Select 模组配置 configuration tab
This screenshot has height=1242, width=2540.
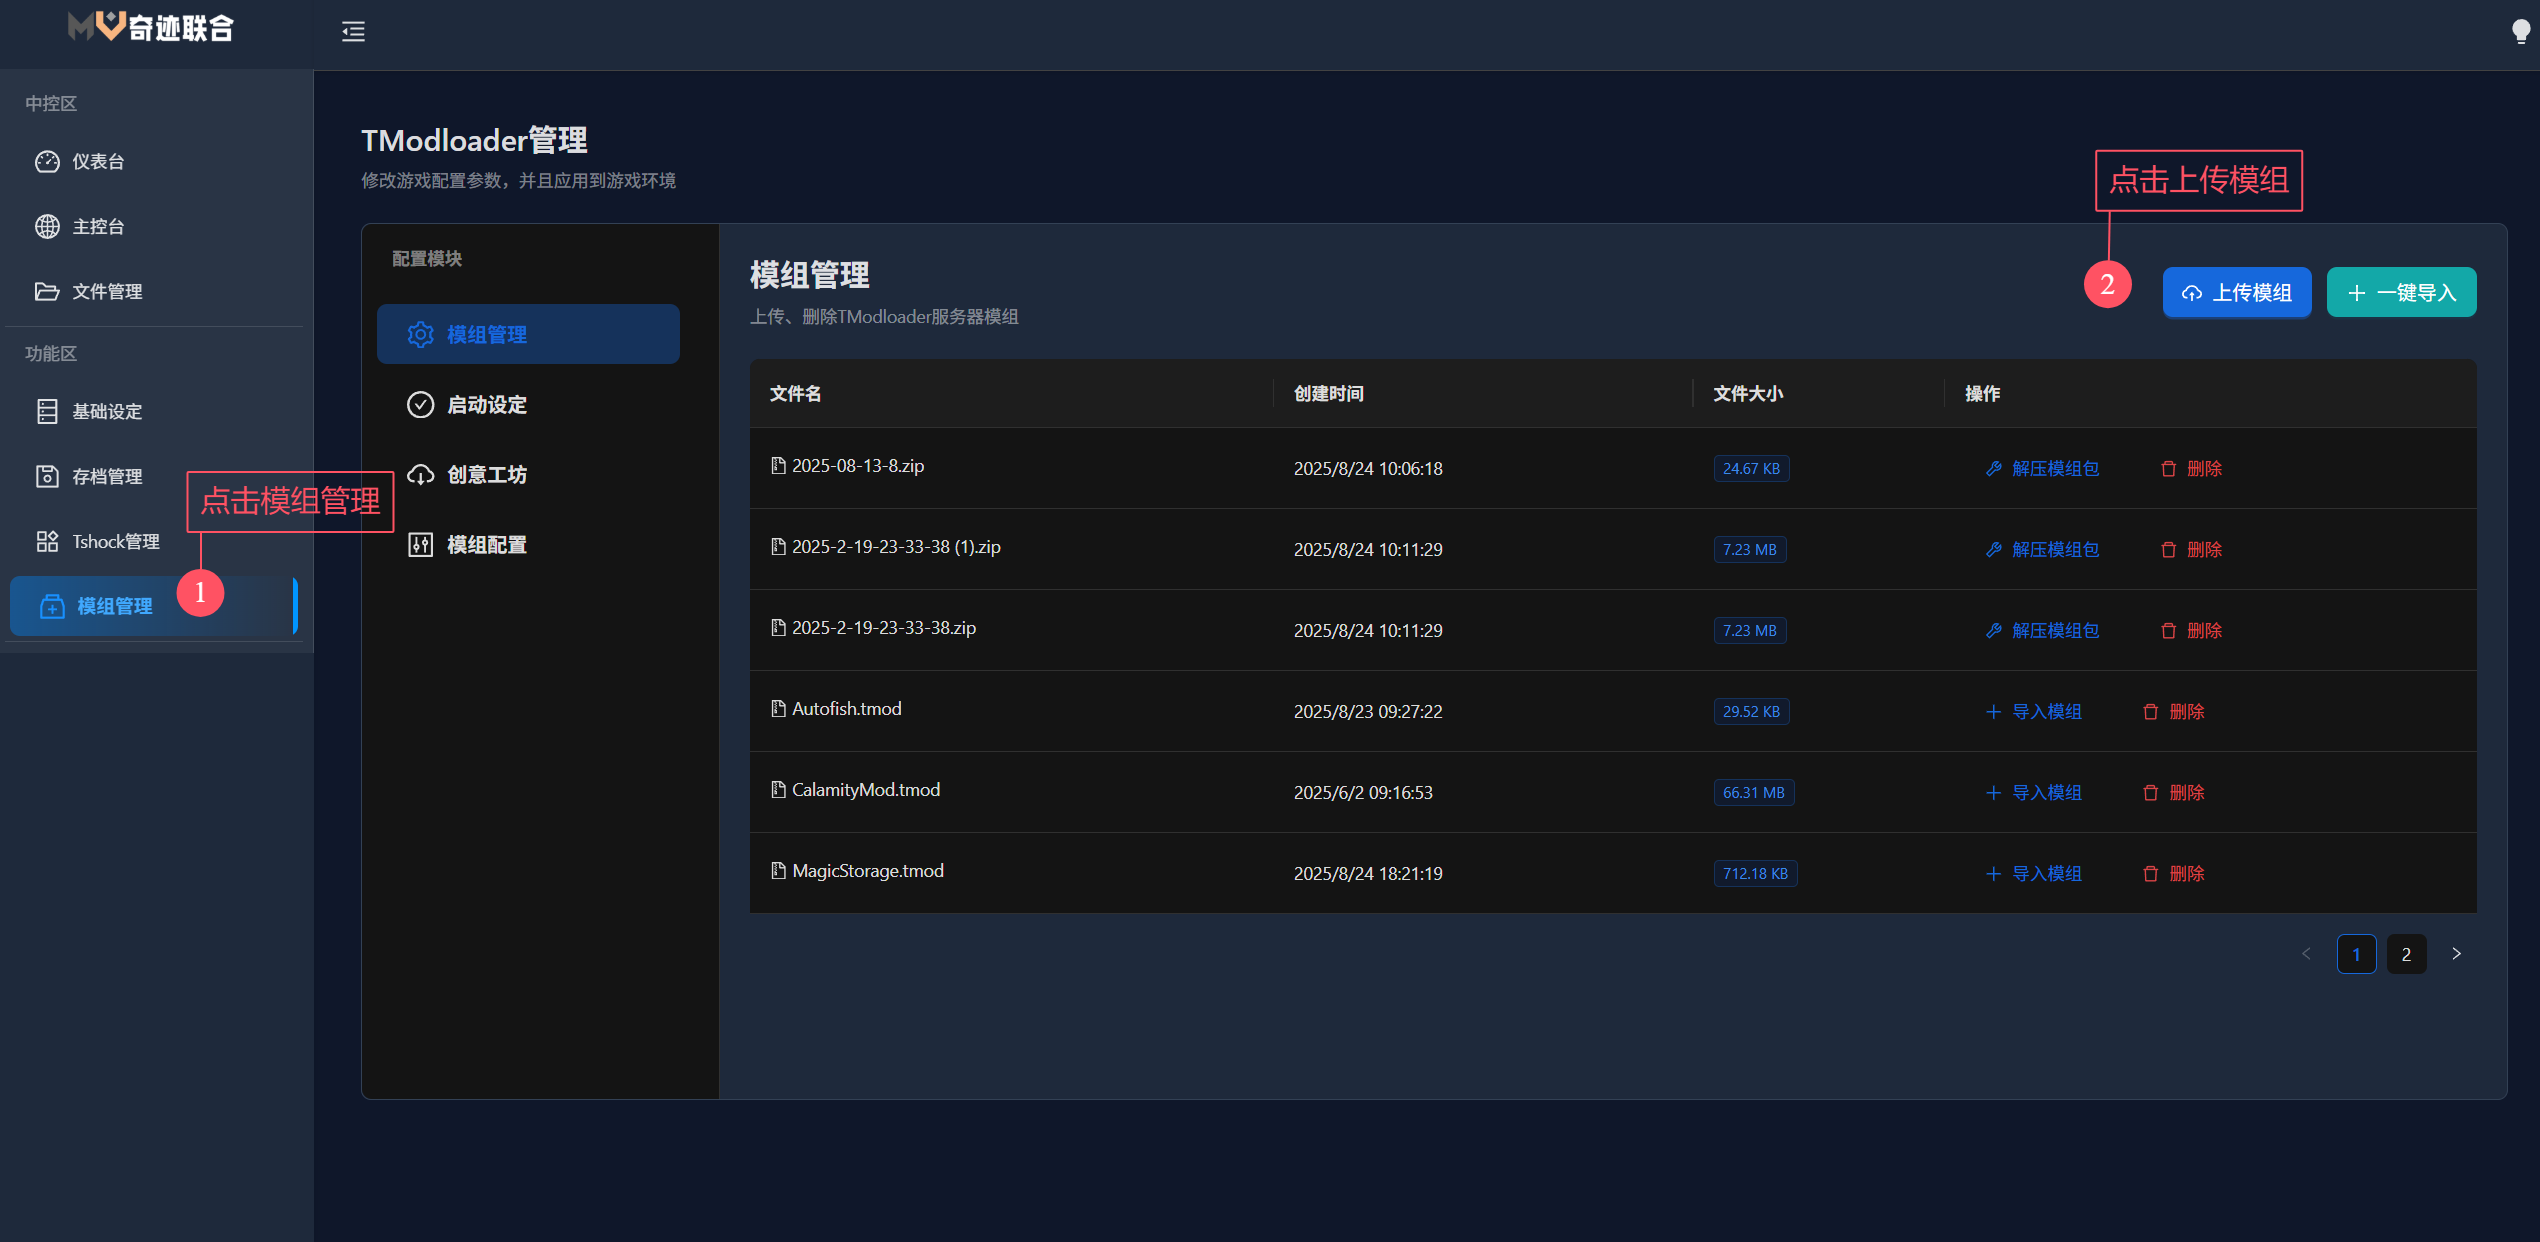point(486,545)
